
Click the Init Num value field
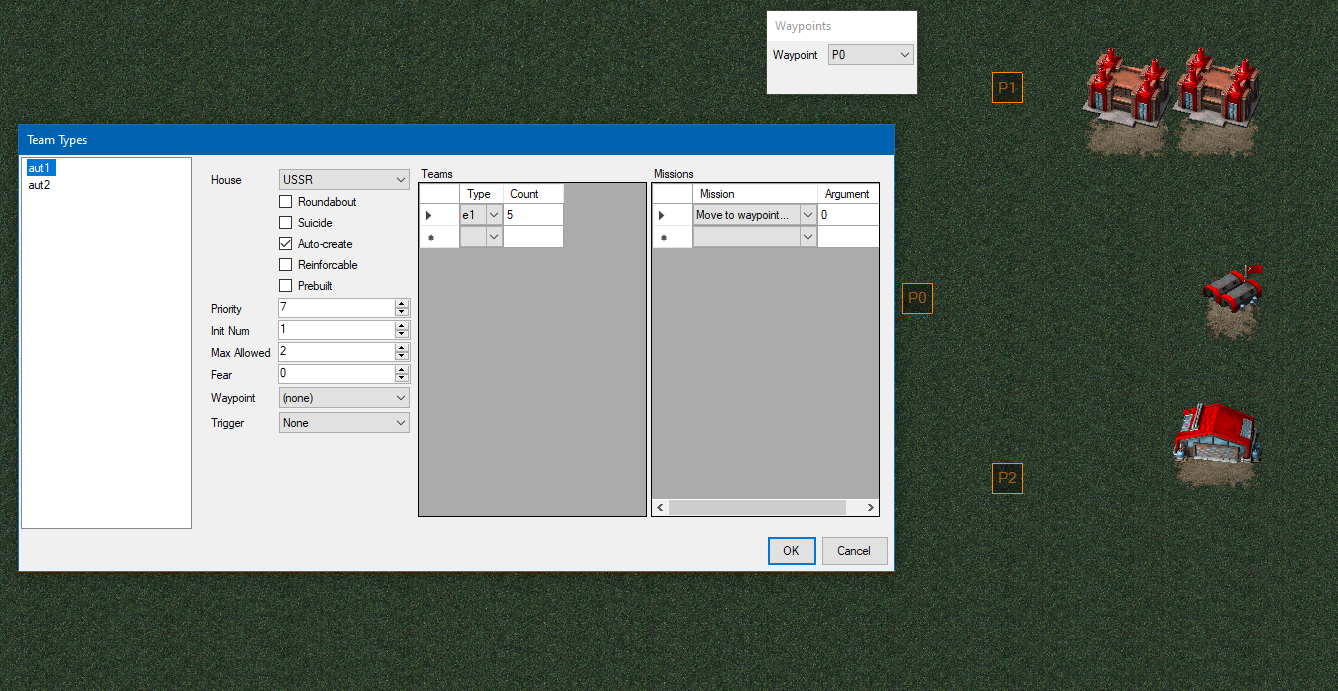(336, 330)
